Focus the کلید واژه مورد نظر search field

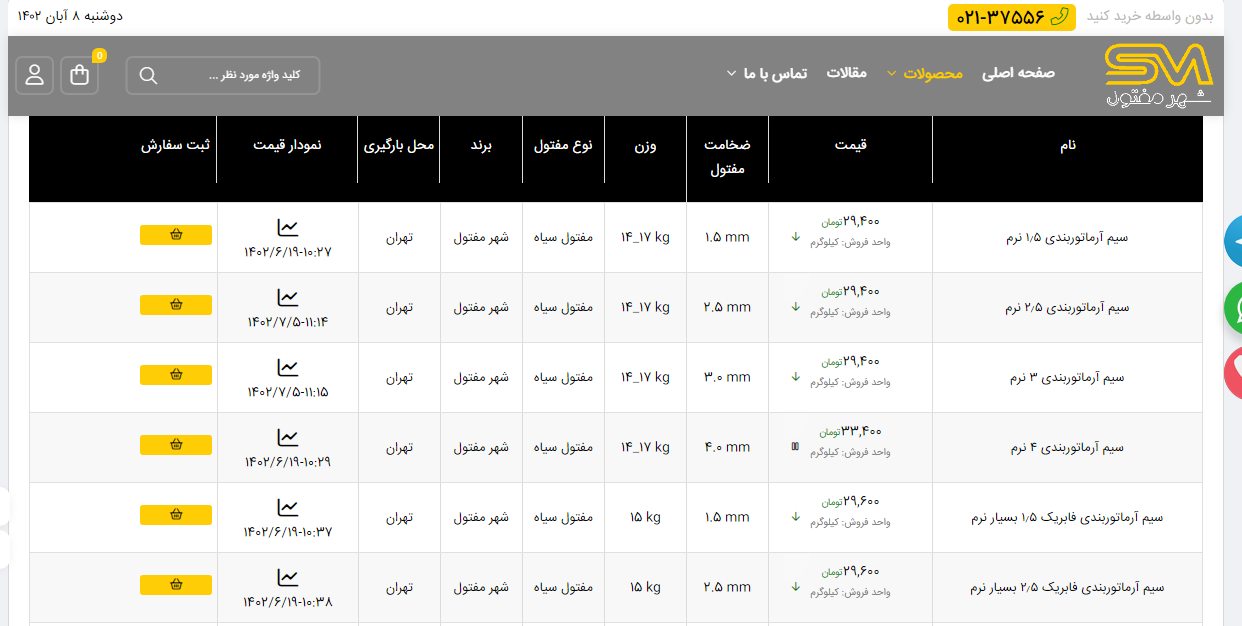pos(240,76)
